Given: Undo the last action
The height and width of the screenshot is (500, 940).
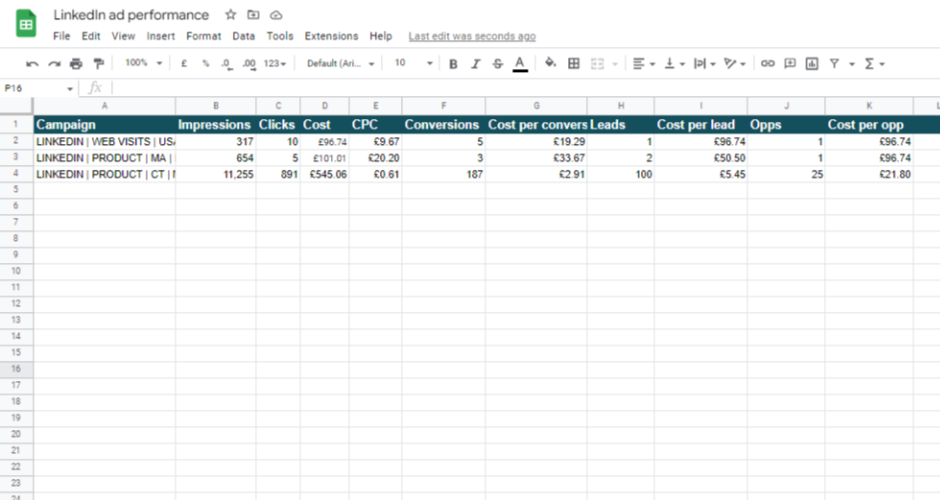Looking at the screenshot, I should (x=32, y=64).
